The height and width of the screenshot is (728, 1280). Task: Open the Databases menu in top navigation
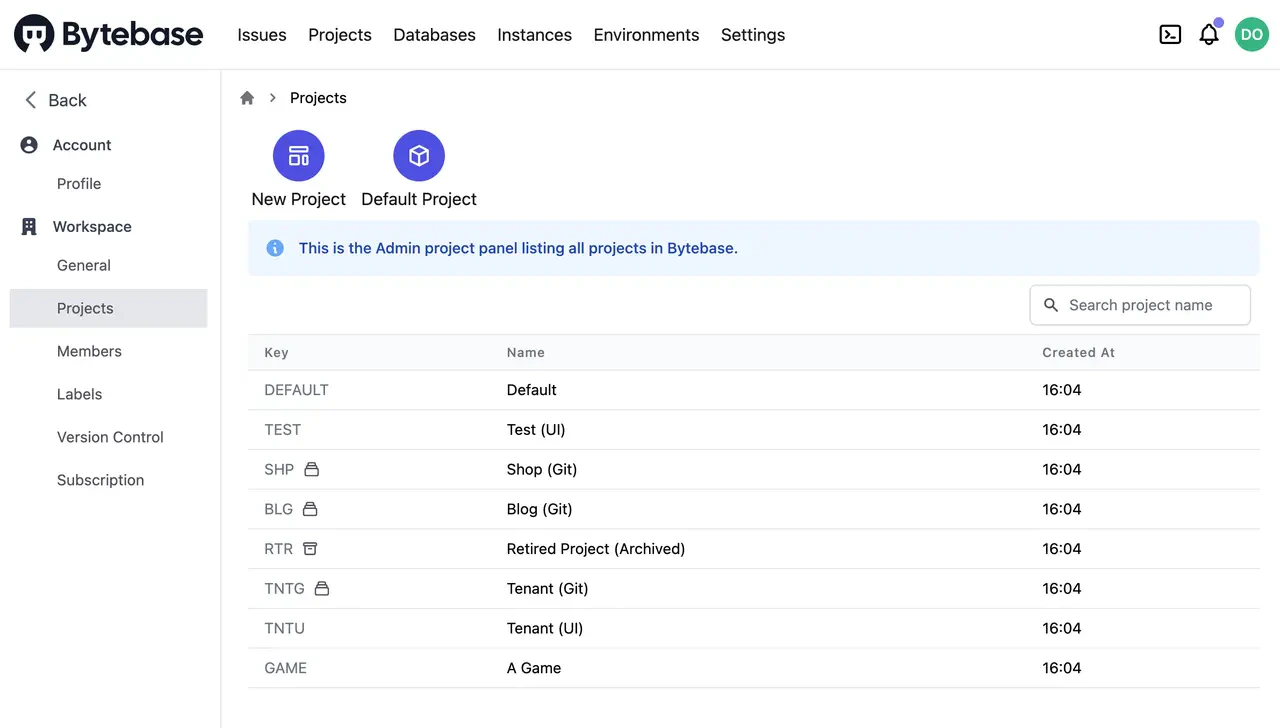434,35
